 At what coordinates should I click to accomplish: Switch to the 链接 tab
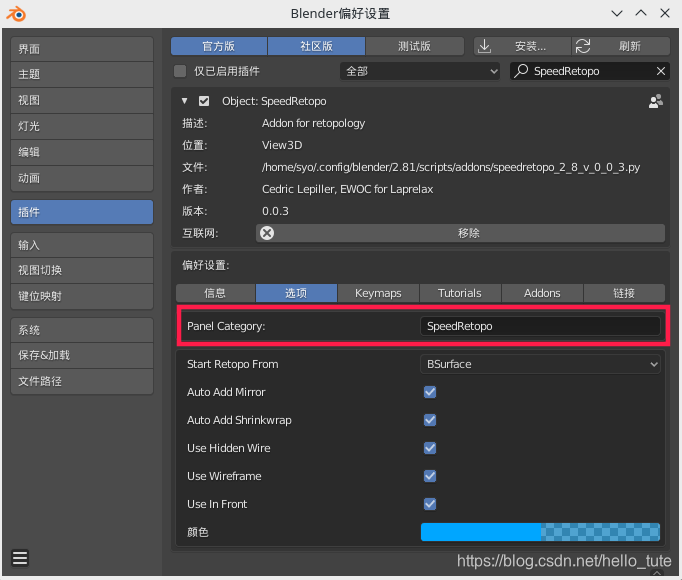pos(624,293)
